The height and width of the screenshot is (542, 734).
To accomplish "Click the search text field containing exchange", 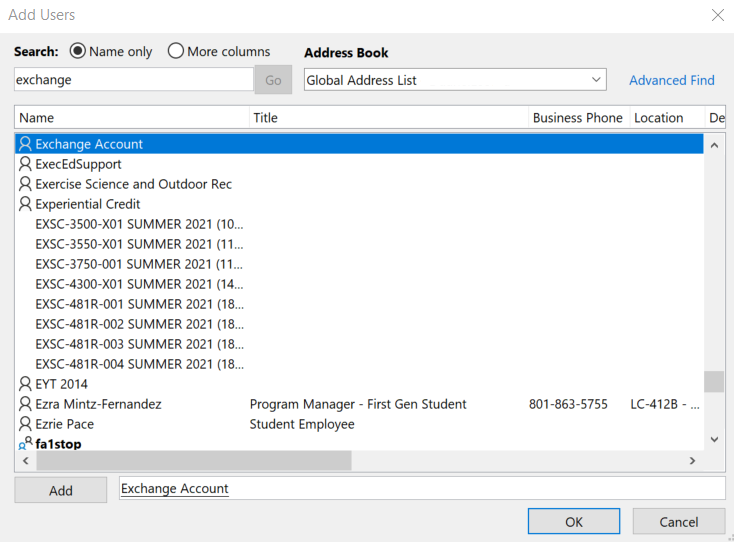I will (x=133, y=80).
